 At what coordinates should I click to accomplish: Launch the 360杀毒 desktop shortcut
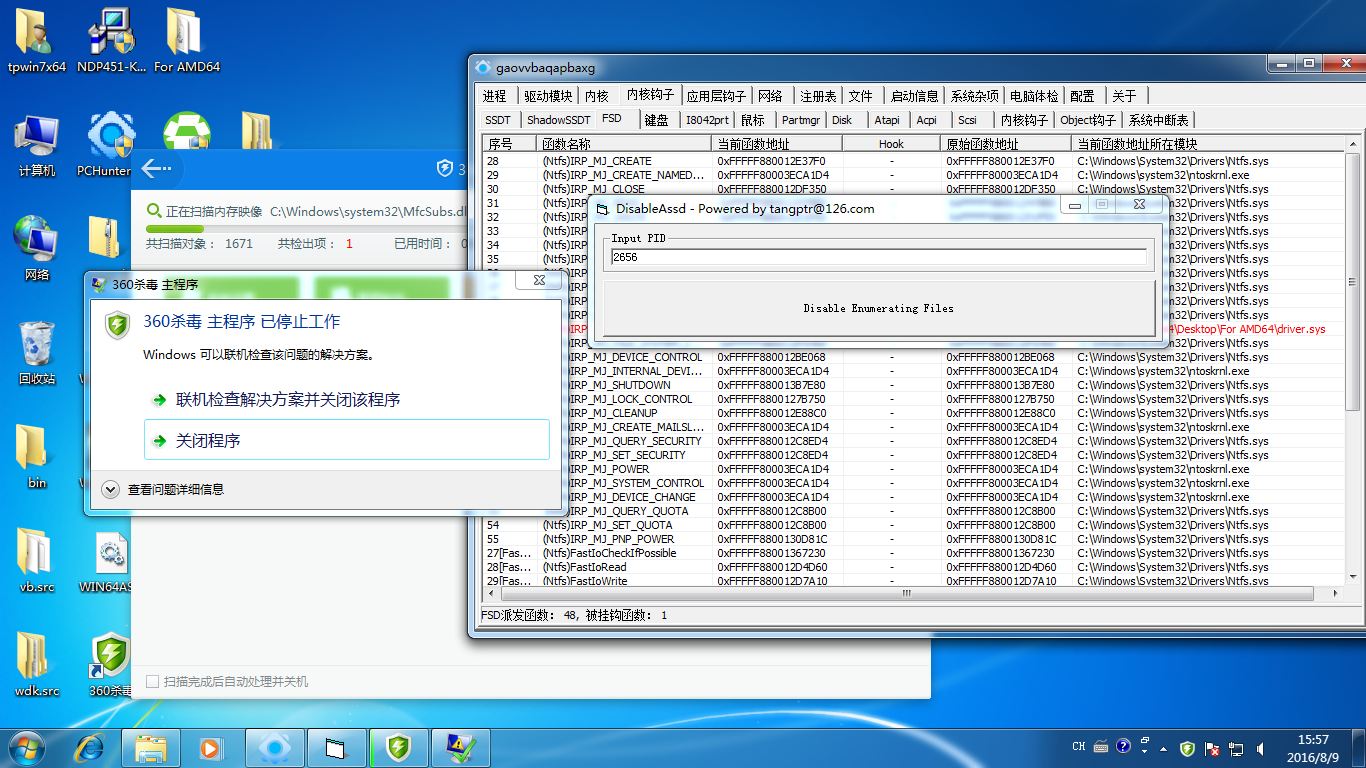(x=111, y=666)
